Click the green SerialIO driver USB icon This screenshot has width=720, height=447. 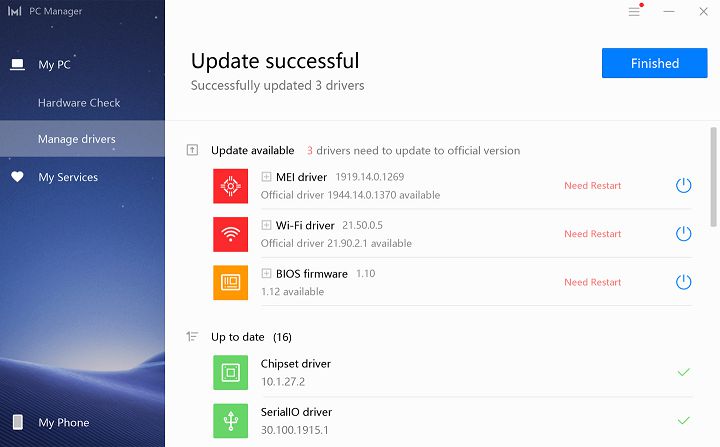tap(231, 421)
